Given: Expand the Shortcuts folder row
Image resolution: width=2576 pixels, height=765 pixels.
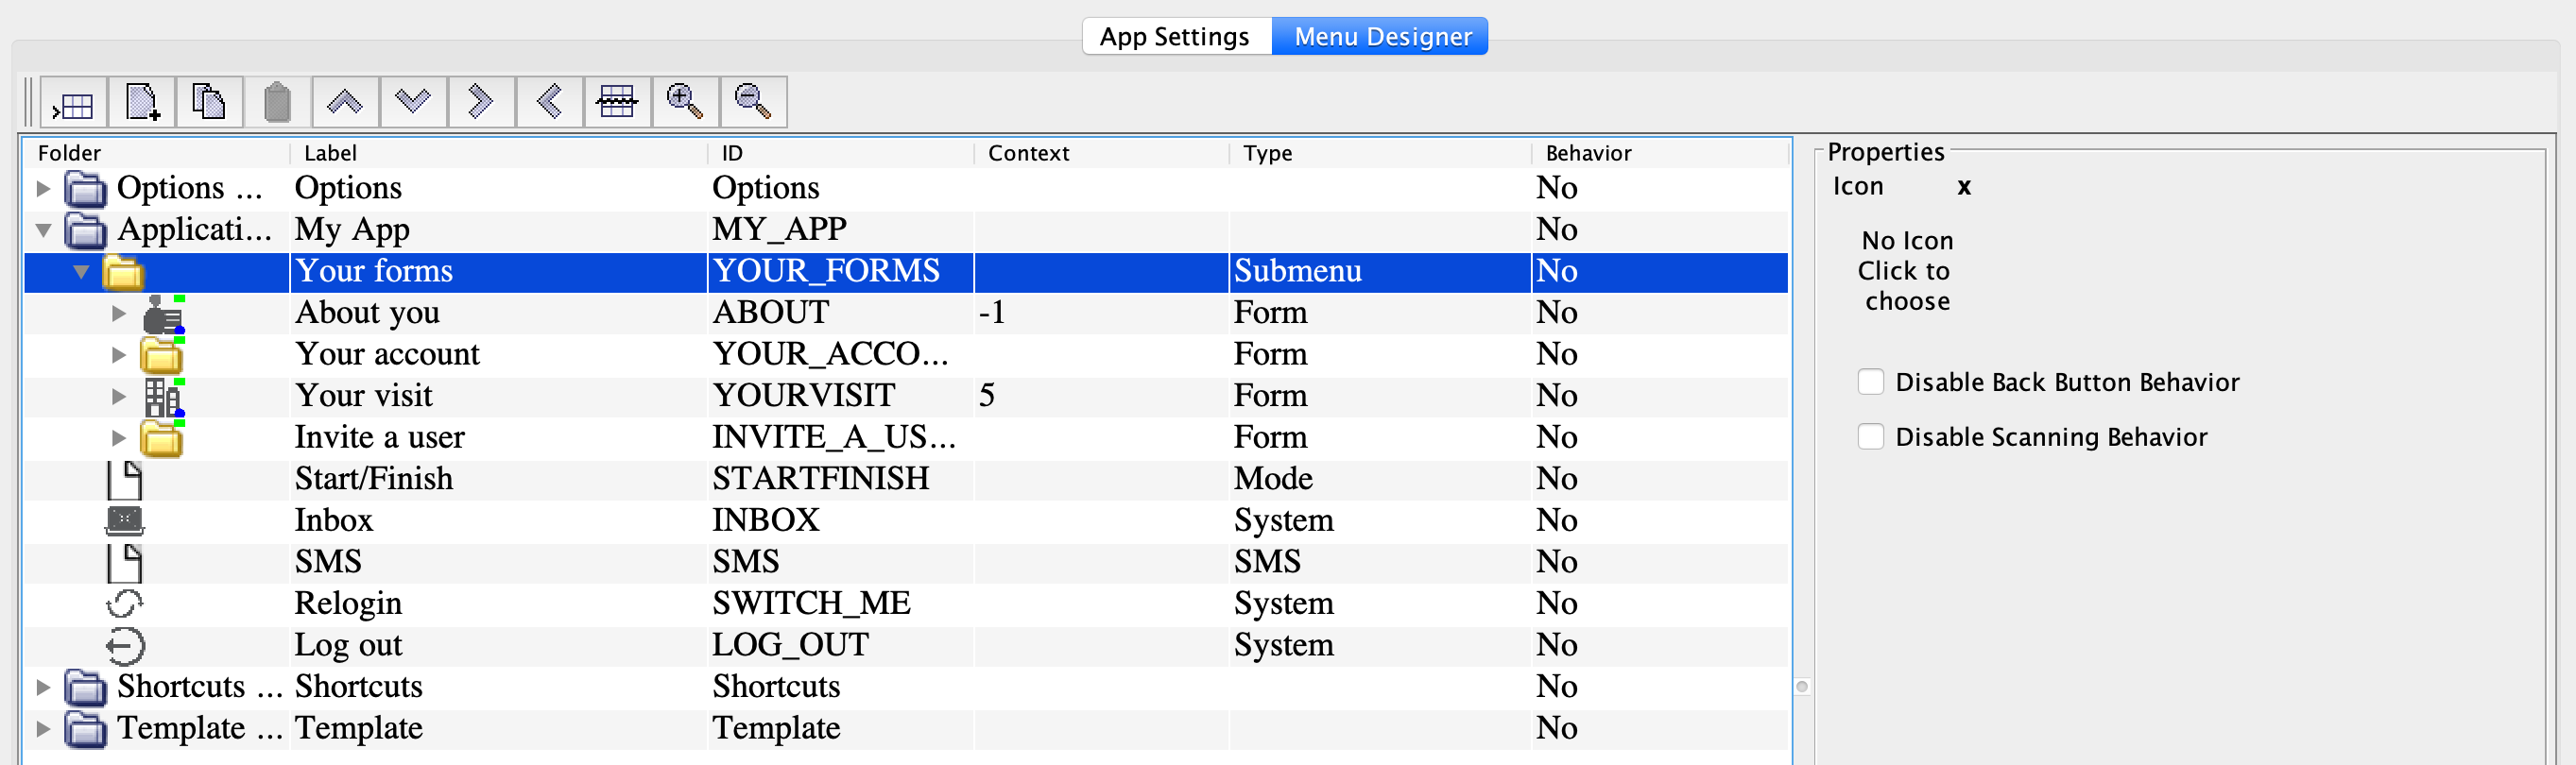Looking at the screenshot, I should [43, 687].
